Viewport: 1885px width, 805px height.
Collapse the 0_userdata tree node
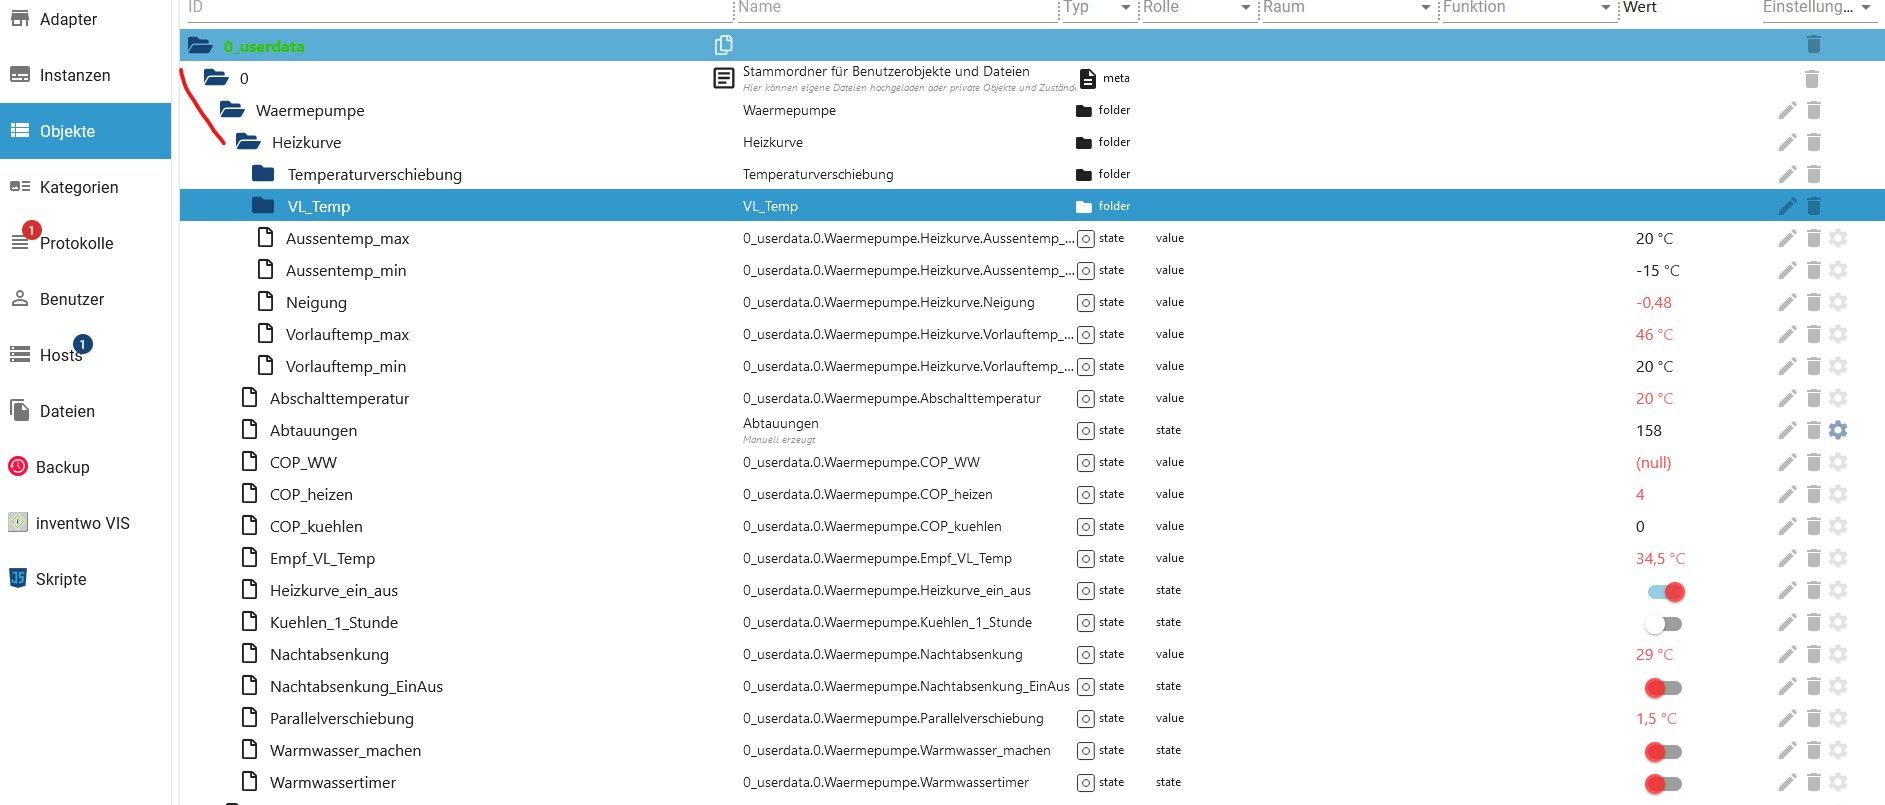[x=200, y=45]
